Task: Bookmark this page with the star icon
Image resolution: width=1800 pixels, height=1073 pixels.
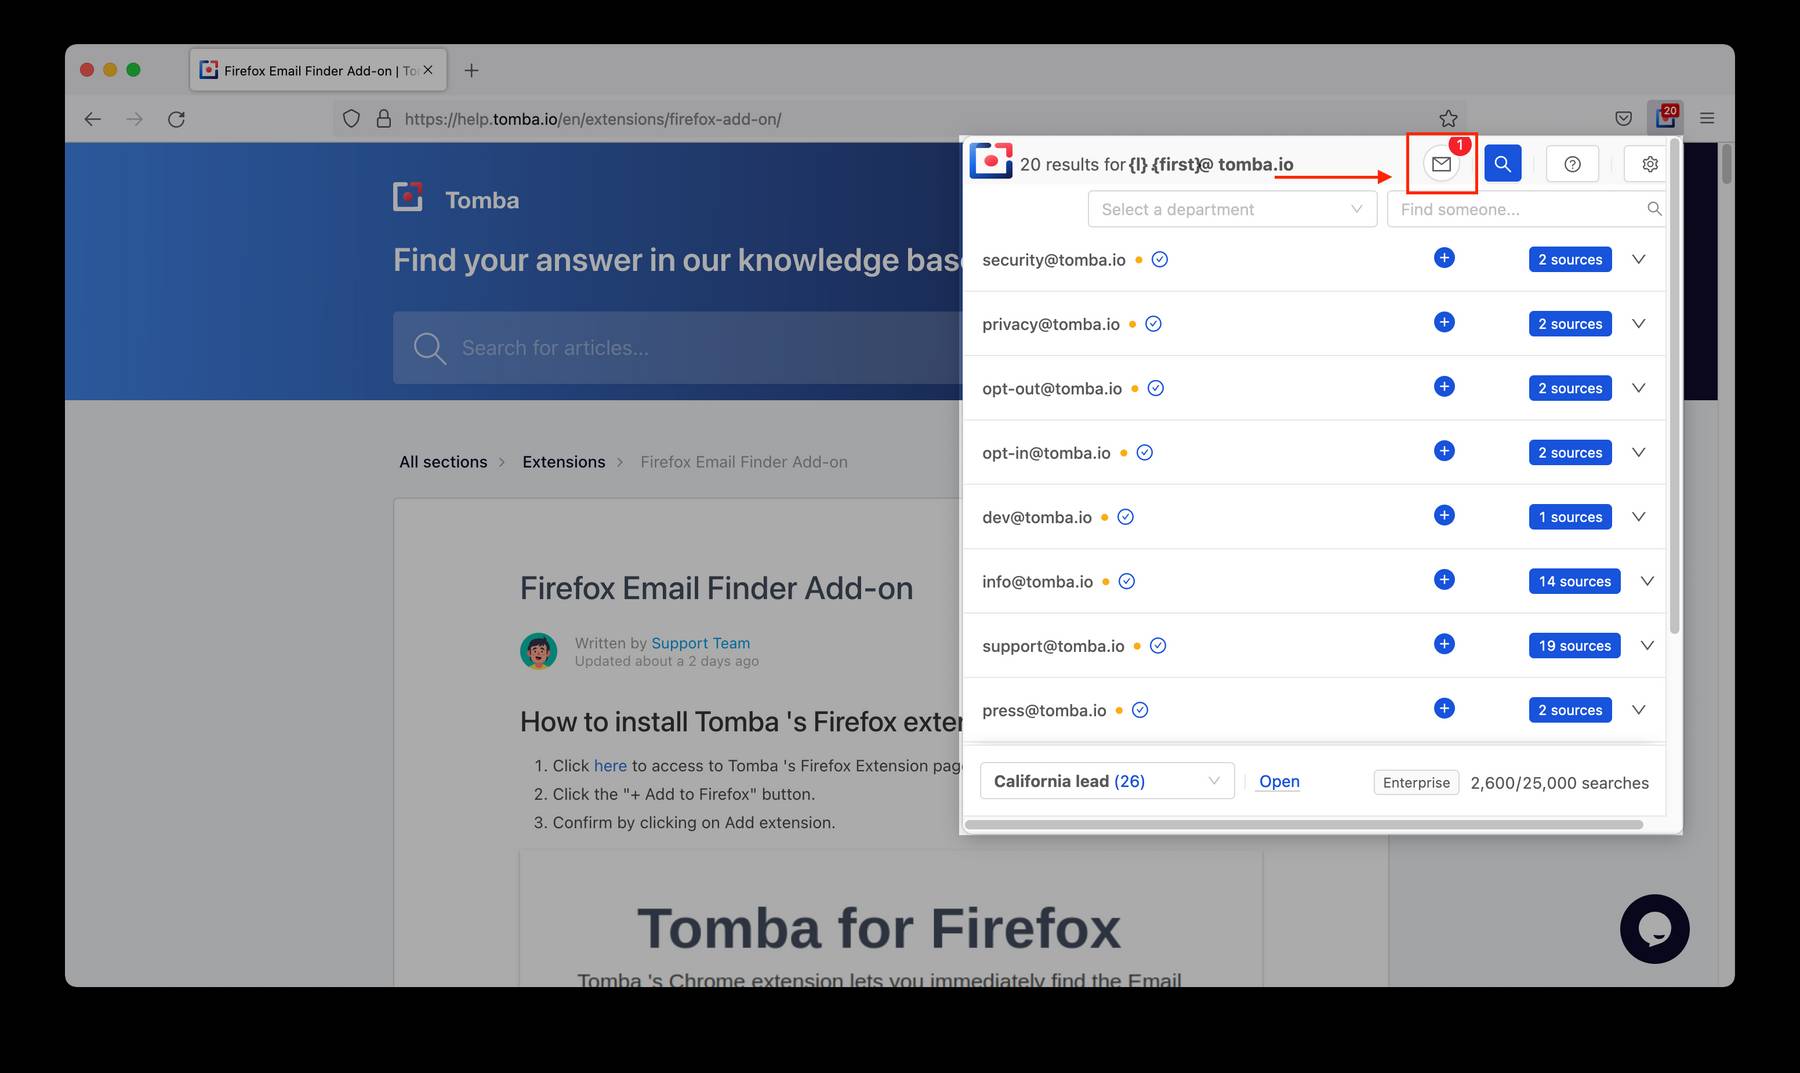Action: click(x=1448, y=119)
